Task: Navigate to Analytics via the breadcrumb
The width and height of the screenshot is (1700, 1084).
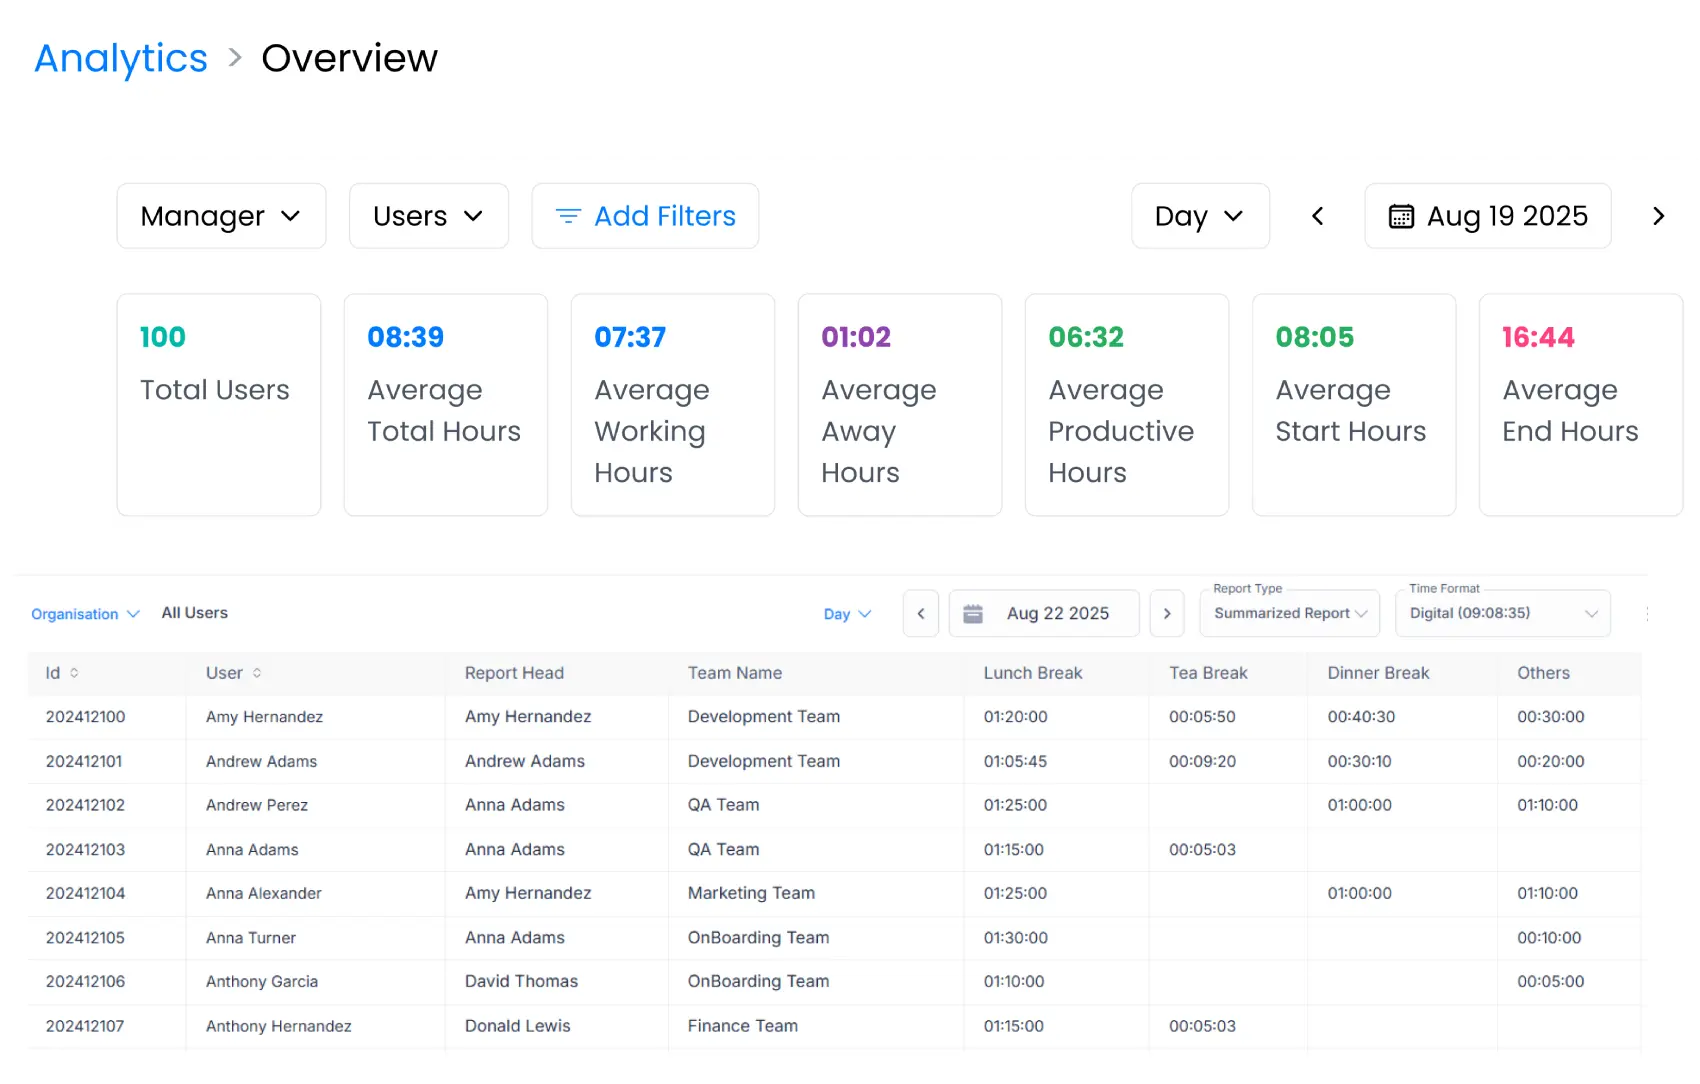Action: (x=120, y=58)
